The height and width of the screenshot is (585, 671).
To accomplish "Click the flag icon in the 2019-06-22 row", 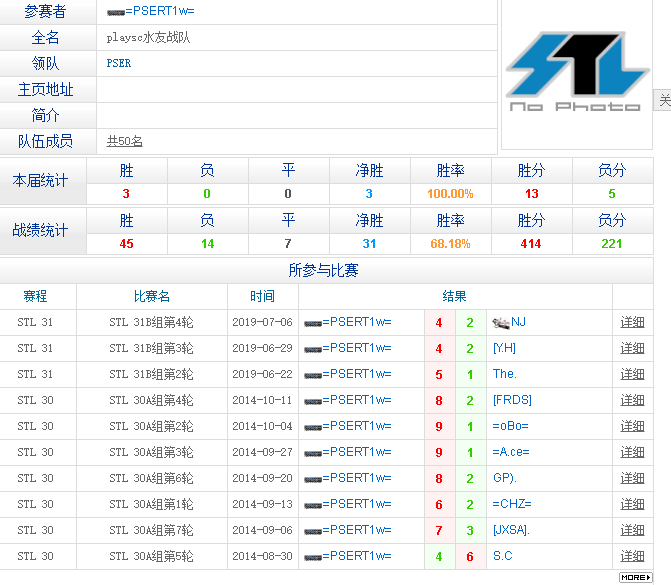I will [x=313, y=376].
